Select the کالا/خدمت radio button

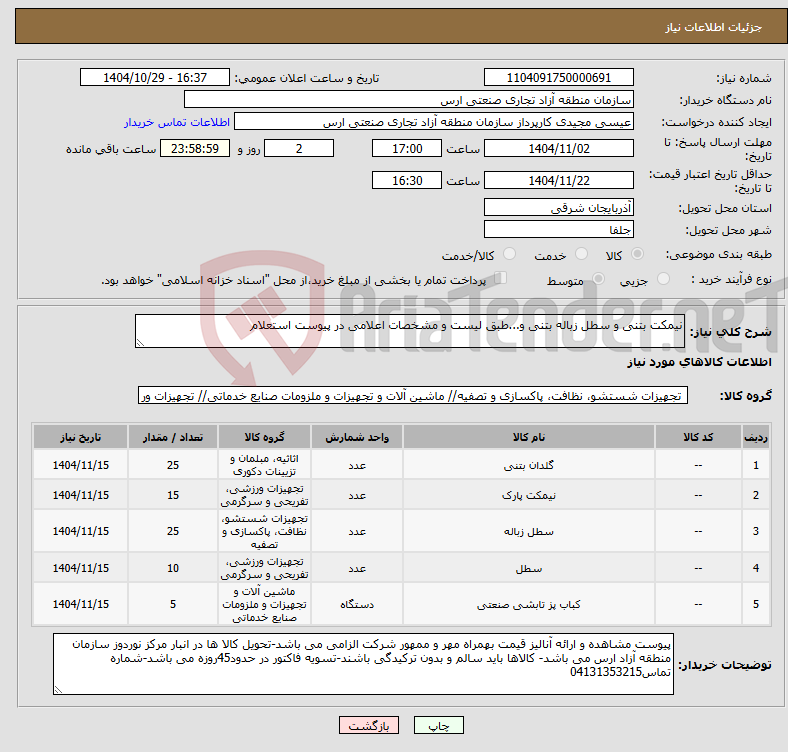[510, 254]
